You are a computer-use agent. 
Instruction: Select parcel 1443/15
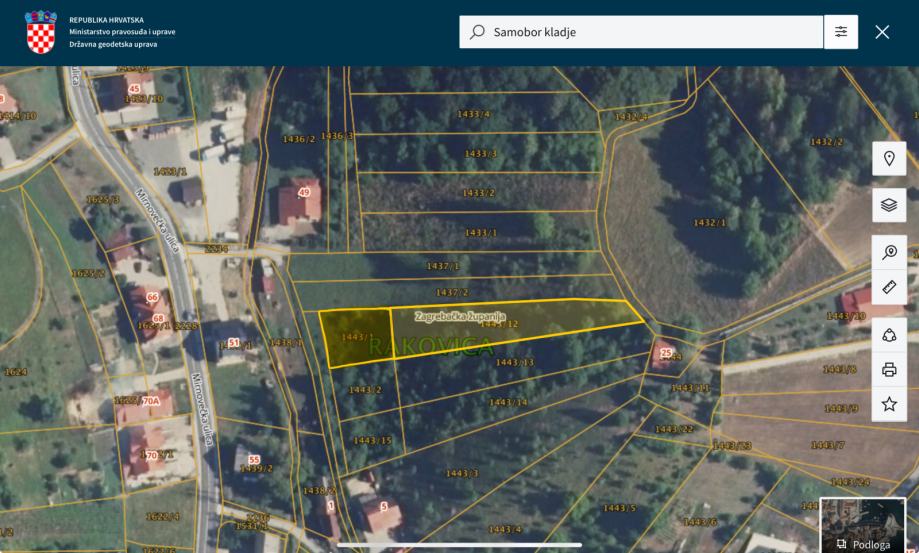pyautogui.click(x=372, y=441)
